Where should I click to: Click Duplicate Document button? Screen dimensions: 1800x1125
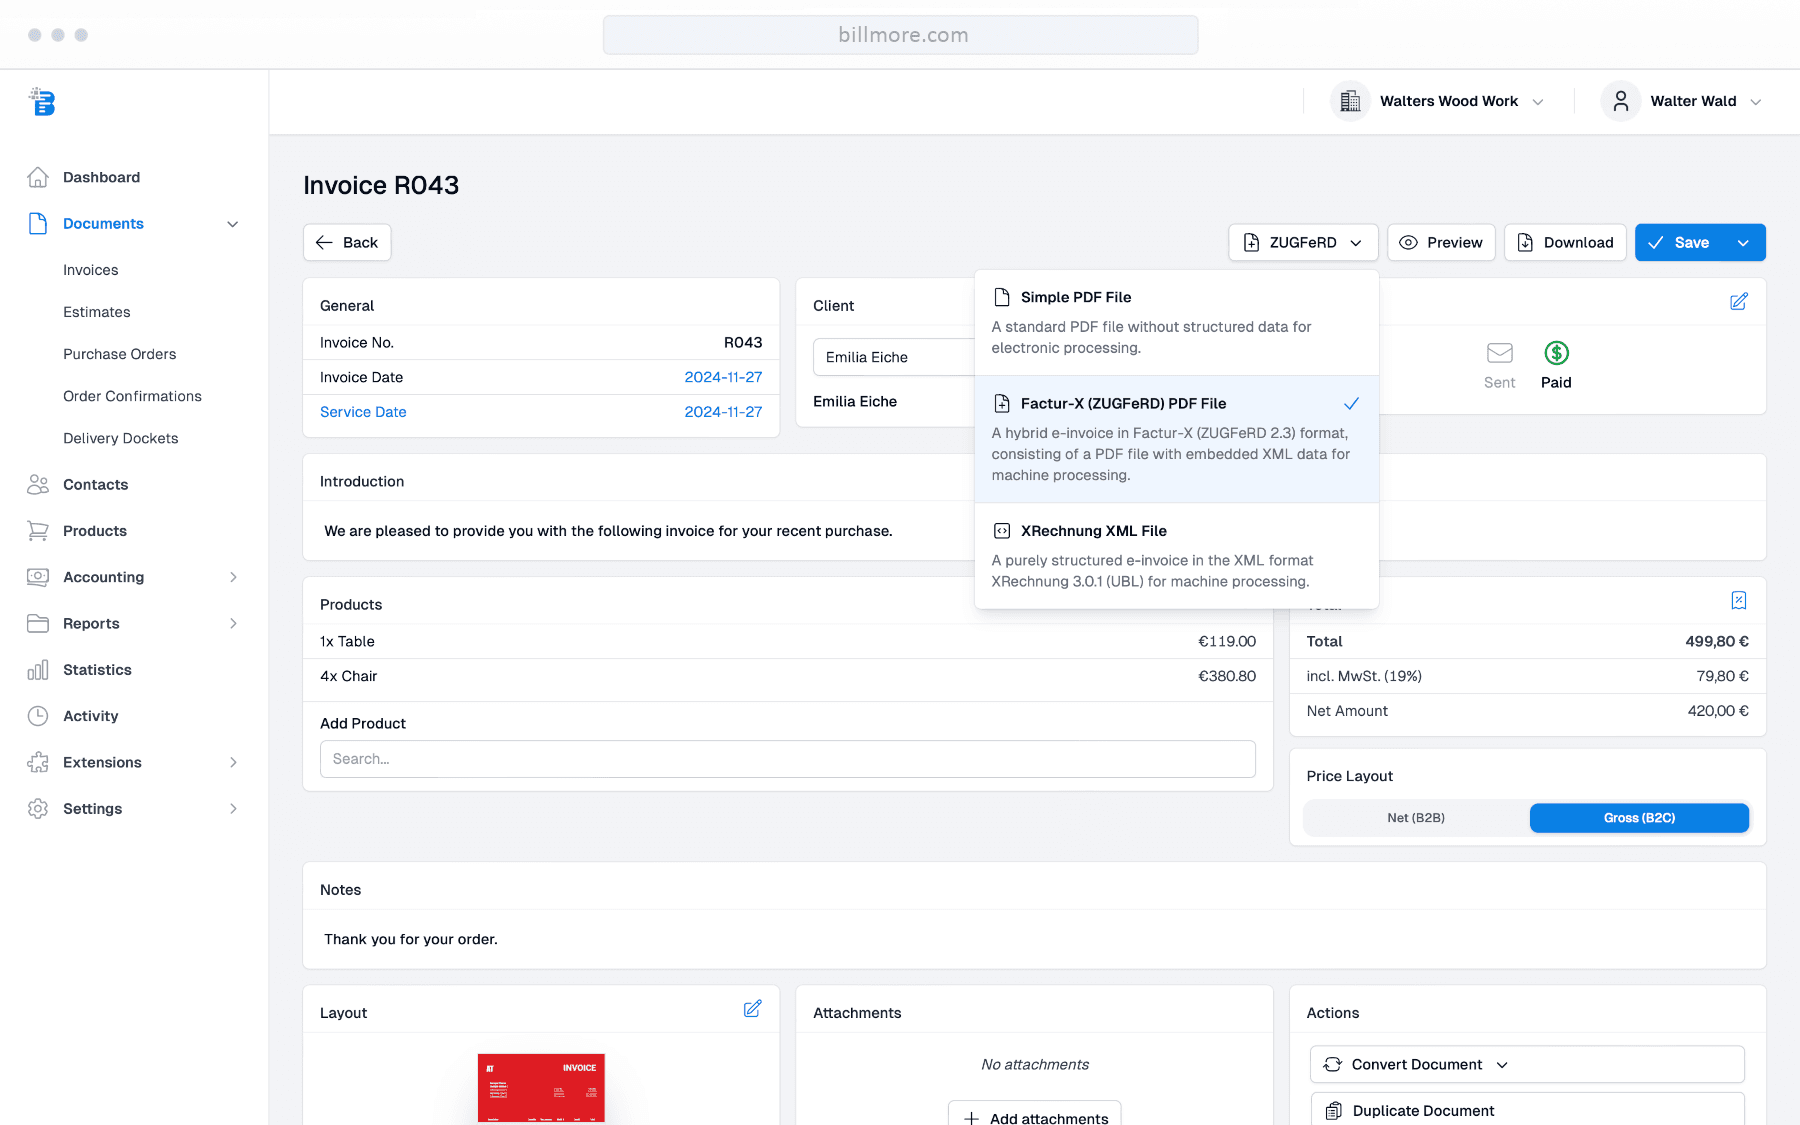tap(1527, 1109)
